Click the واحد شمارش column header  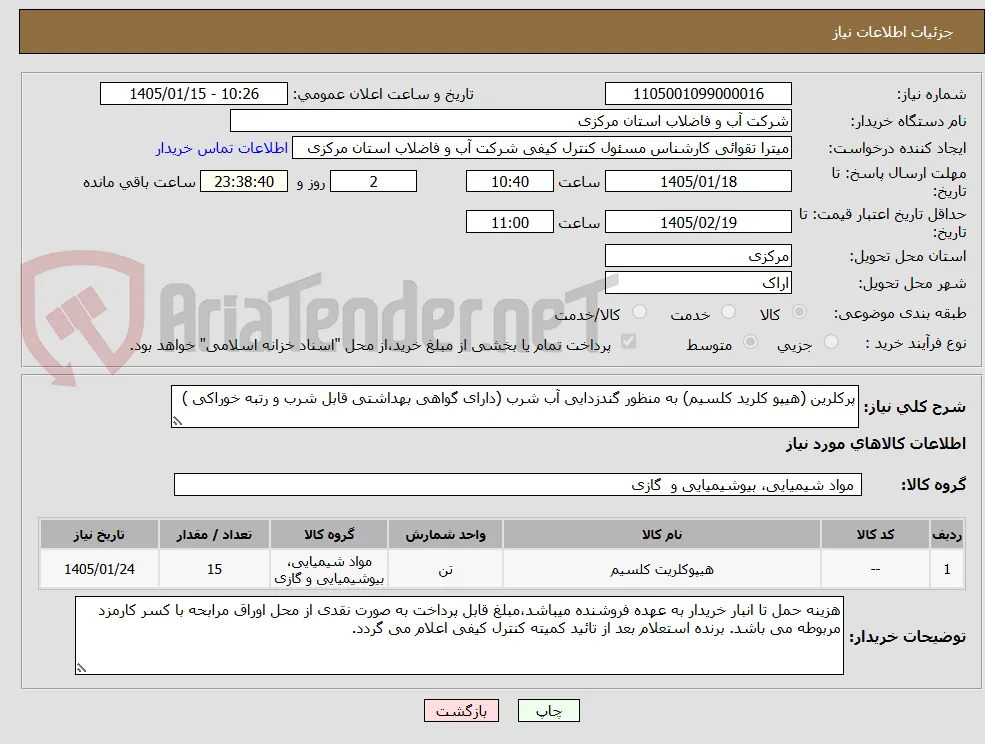(x=445, y=534)
